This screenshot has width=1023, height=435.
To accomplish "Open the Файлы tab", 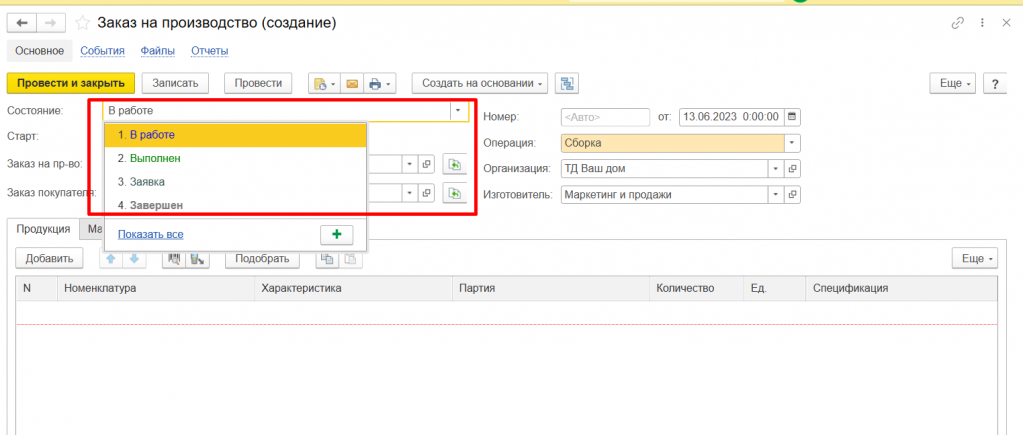I will [x=158, y=51].
